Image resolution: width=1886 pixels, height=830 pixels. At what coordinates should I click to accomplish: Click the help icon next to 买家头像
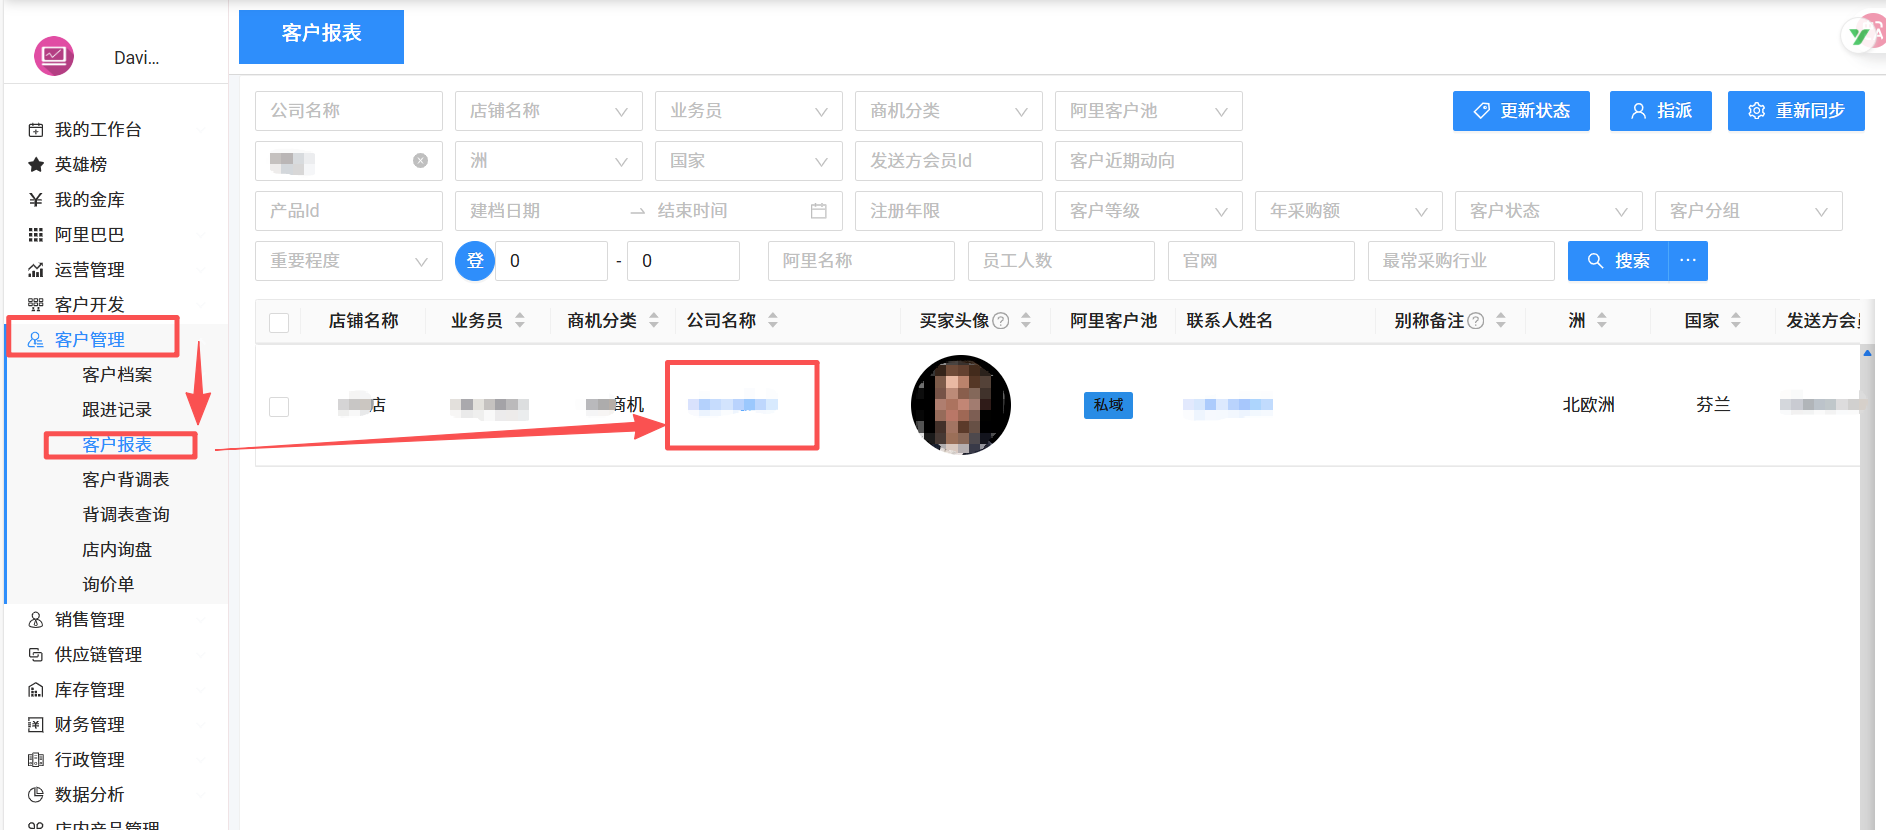pos(1001,321)
